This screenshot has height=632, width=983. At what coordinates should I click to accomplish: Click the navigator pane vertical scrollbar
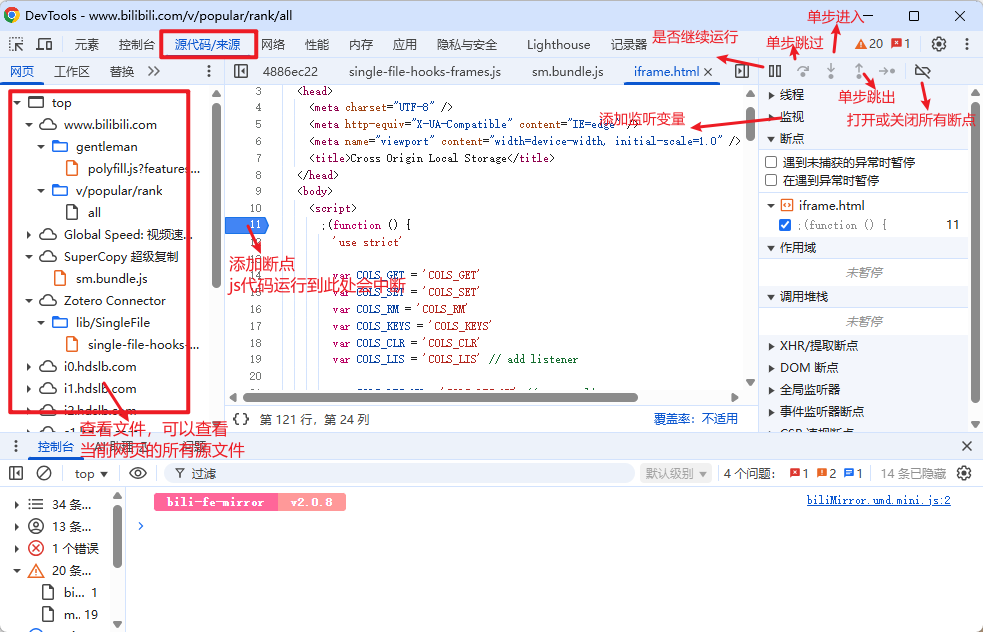tap(216, 194)
